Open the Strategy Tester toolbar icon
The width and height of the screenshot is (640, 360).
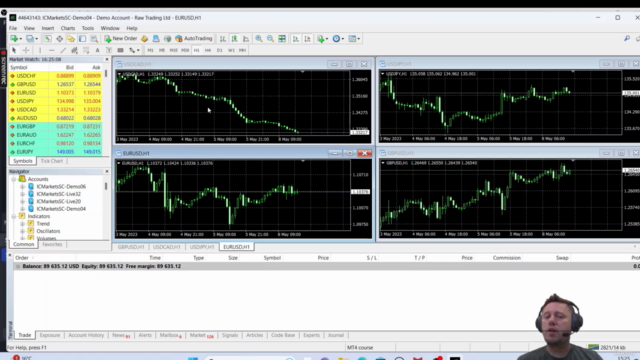point(94,39)
